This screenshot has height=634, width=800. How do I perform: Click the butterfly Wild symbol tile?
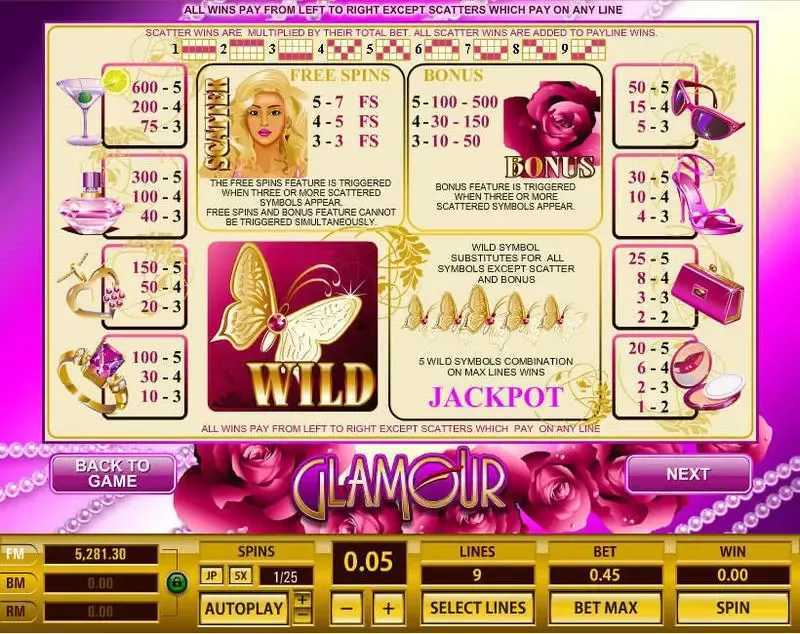click(x=292, y=326)
